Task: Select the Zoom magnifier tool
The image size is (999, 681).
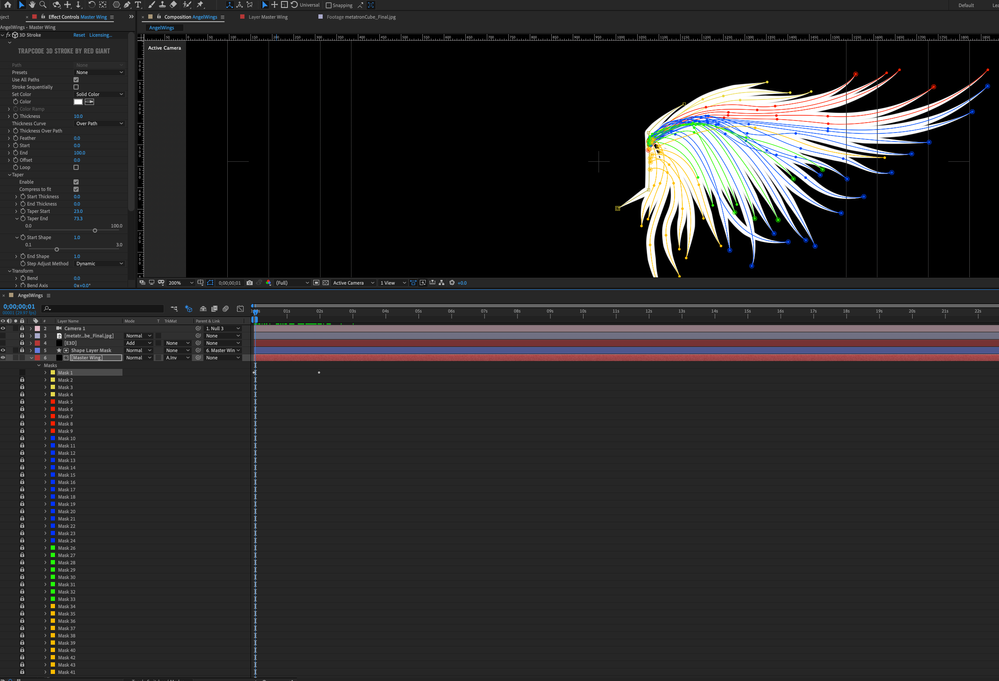Action: coord(43,5)
